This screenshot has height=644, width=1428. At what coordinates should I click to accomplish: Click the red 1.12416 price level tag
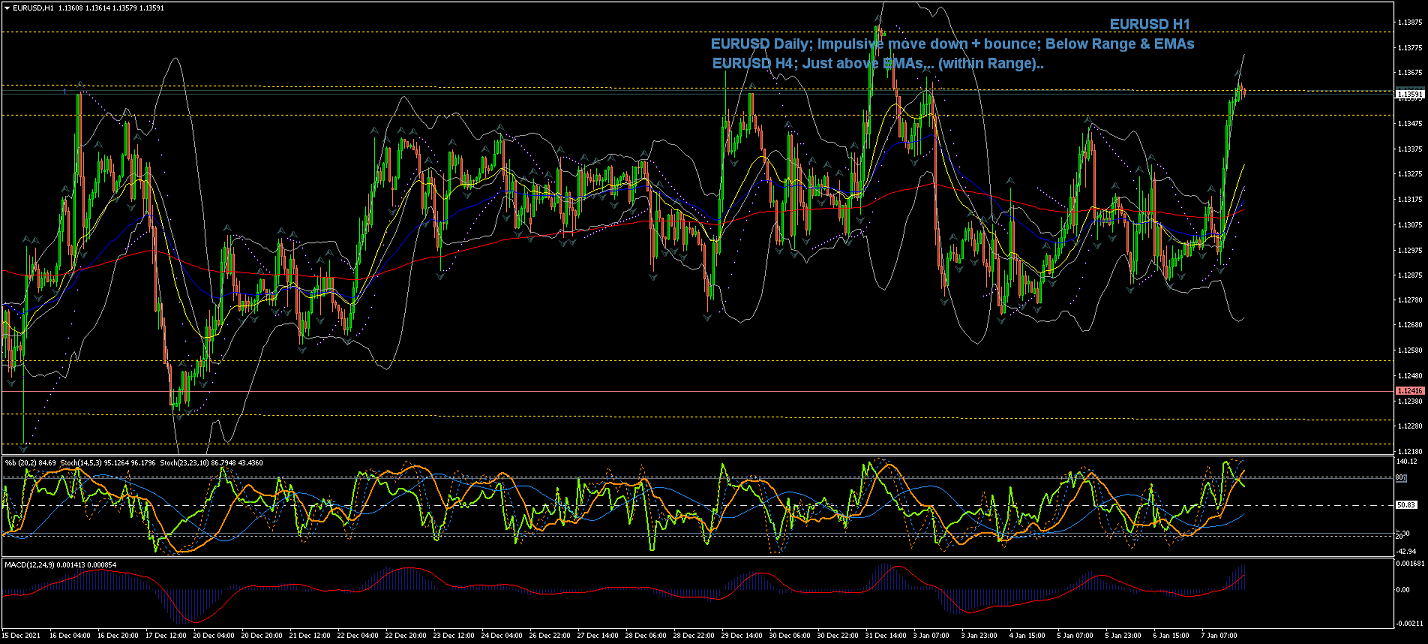[1410, 390]
